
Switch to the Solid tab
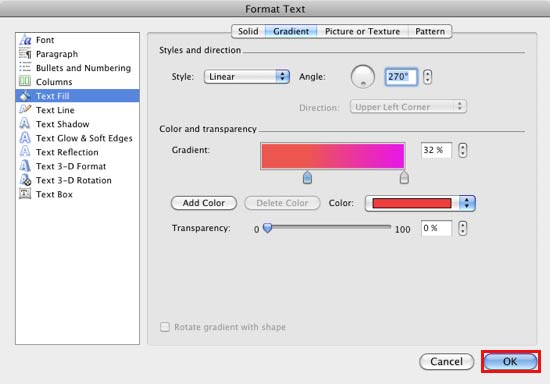pyautogui.click(x=248, y=31)
